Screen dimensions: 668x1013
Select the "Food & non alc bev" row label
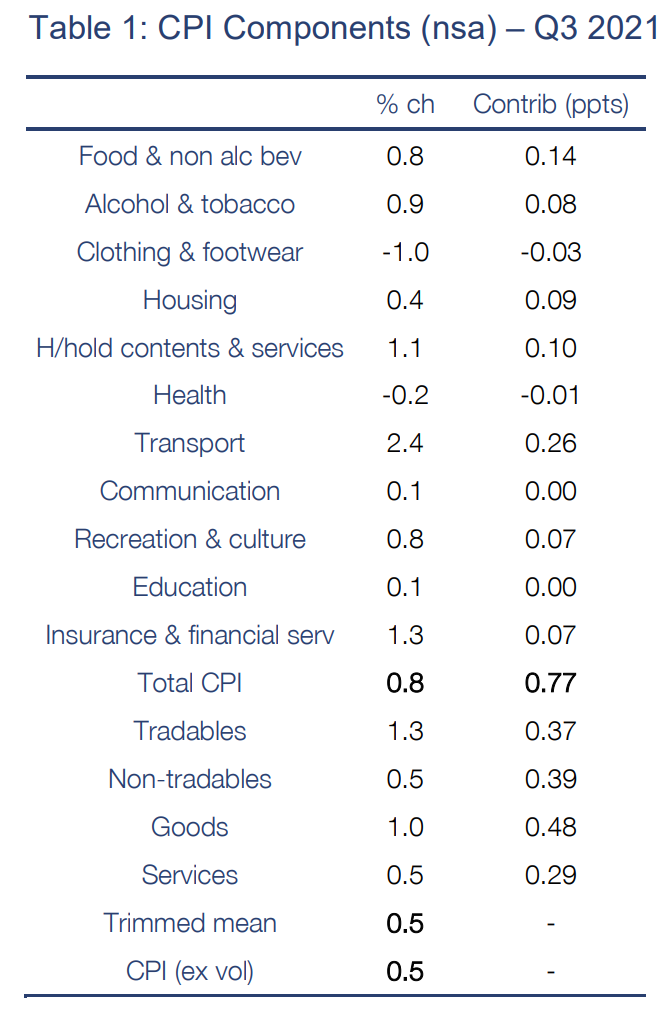click(190, 156)
